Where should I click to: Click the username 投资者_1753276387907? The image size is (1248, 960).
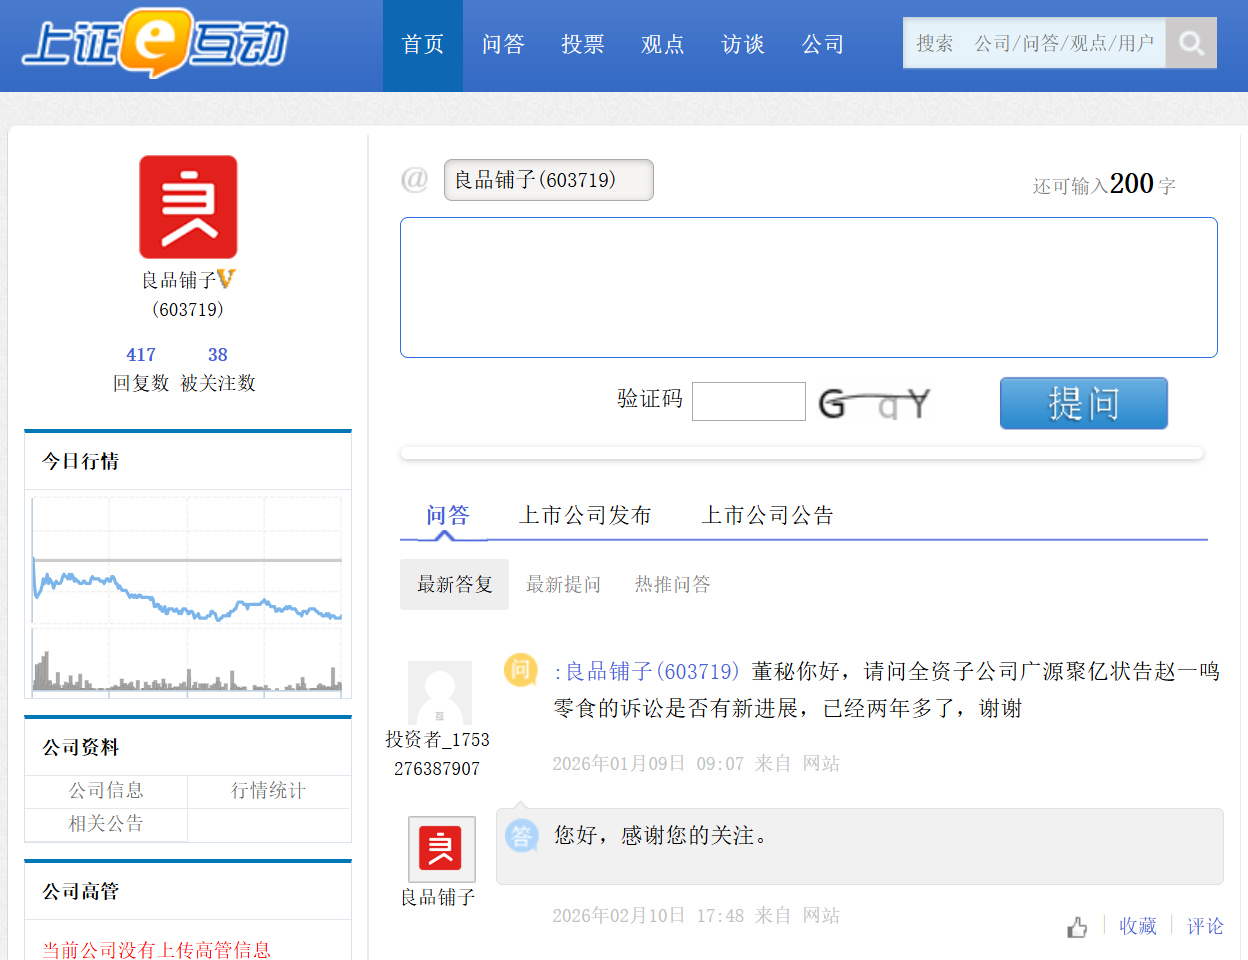pyautogui.click(x=437, y=754)
